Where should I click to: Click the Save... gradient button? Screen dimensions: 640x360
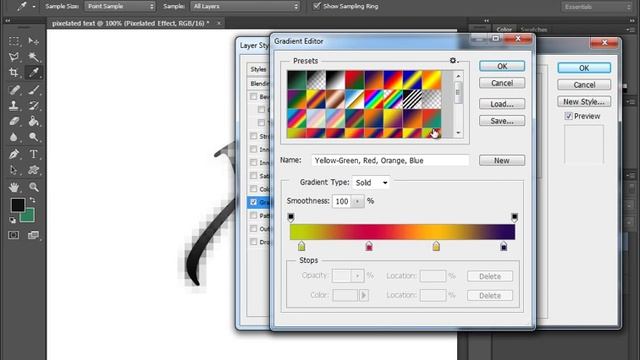coord(502,121)
